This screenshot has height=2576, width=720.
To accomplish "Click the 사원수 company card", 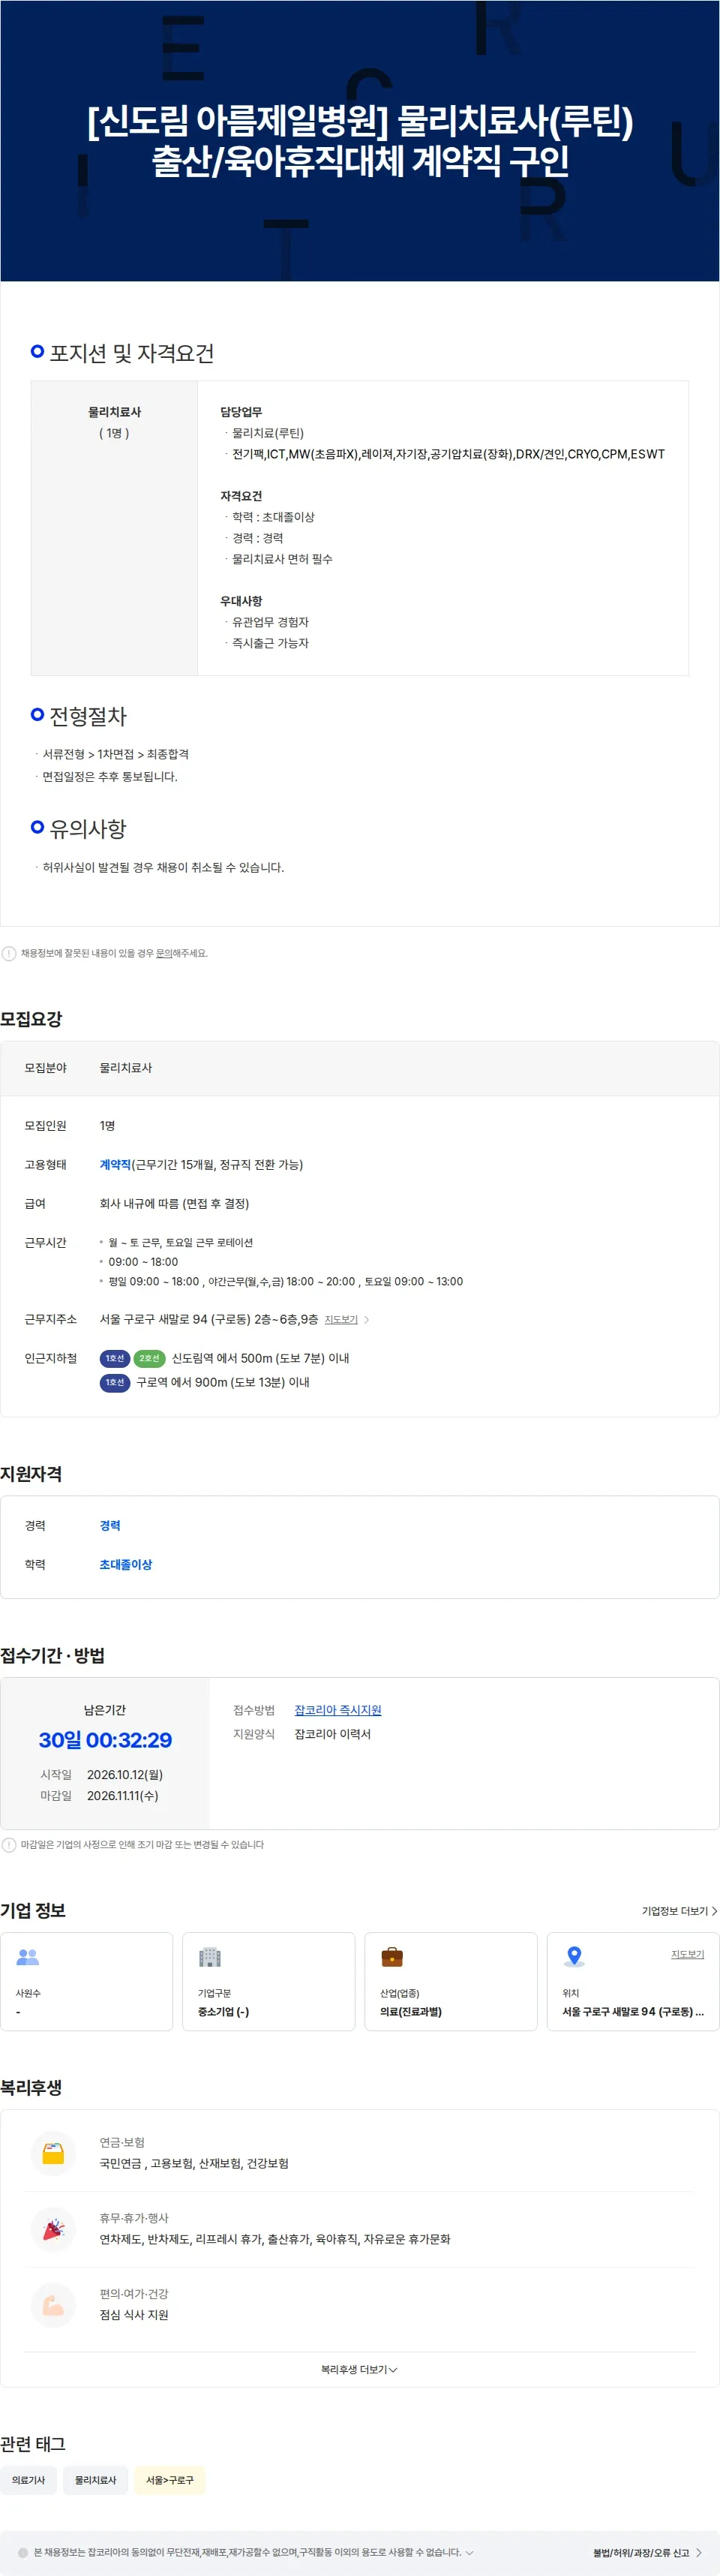I will (x=87, y=1981).
